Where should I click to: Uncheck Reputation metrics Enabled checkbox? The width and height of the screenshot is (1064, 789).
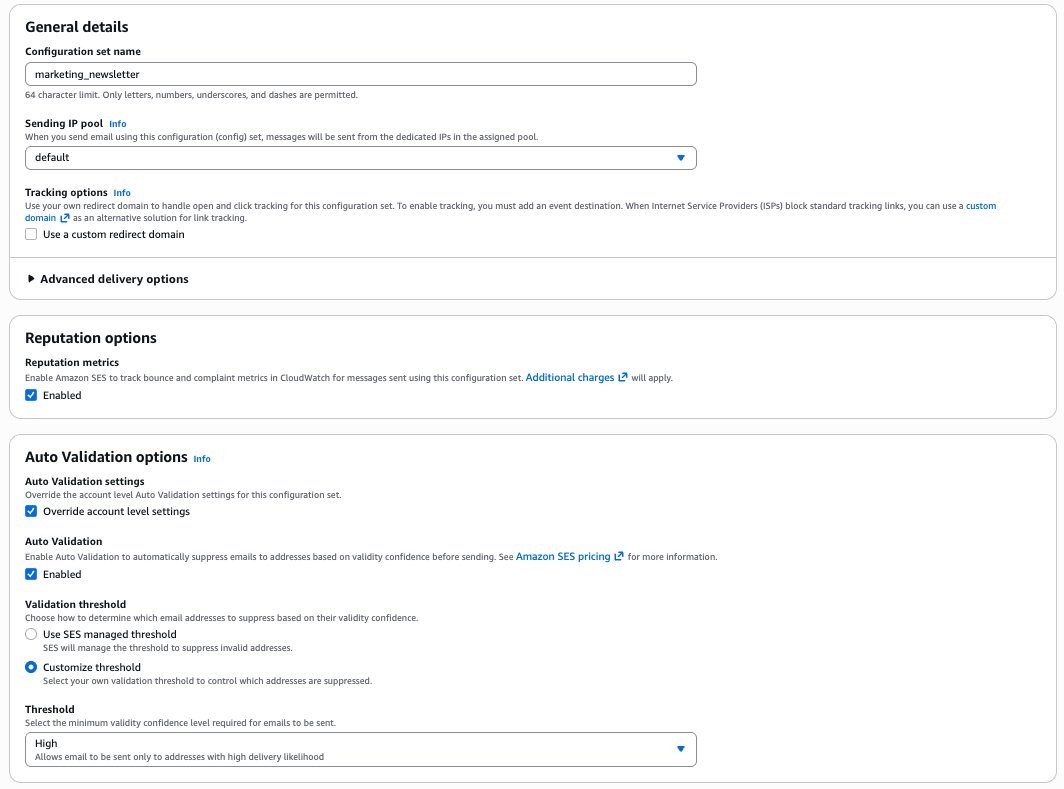pos(32,396)
